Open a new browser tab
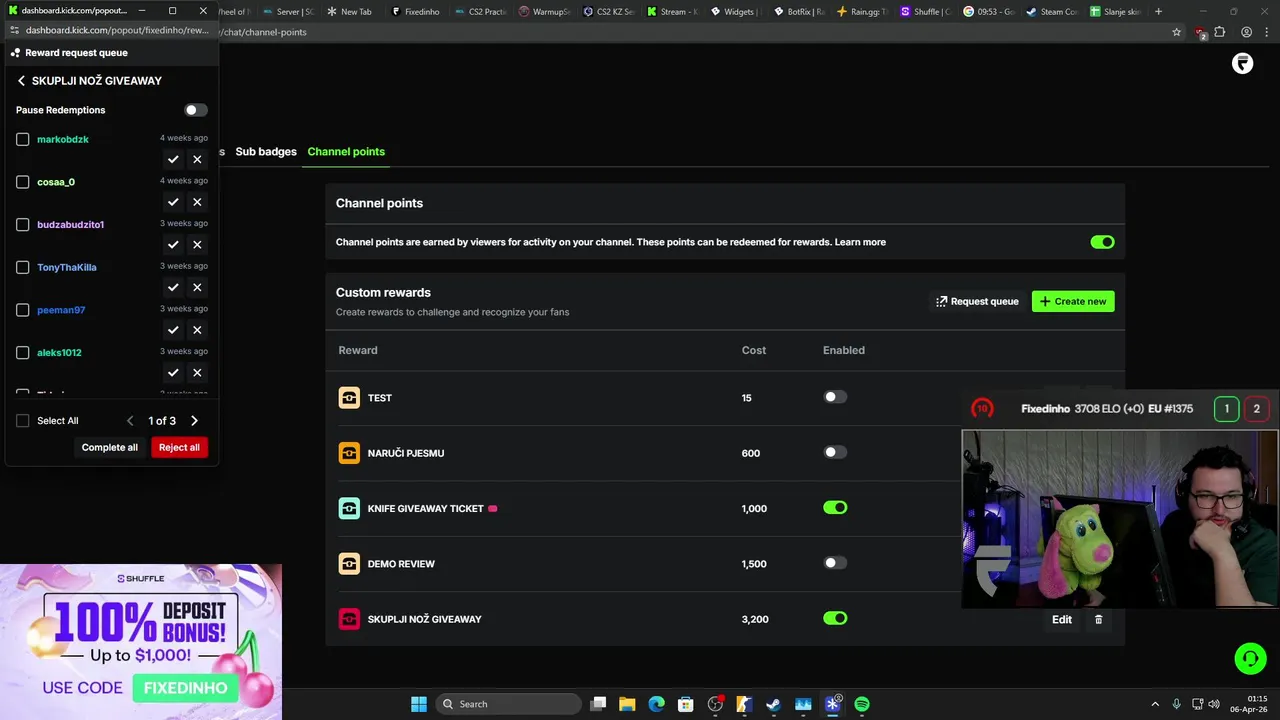Image resolution: width=1280 pixels, height=720 pixels. [x=1158, y=11]
